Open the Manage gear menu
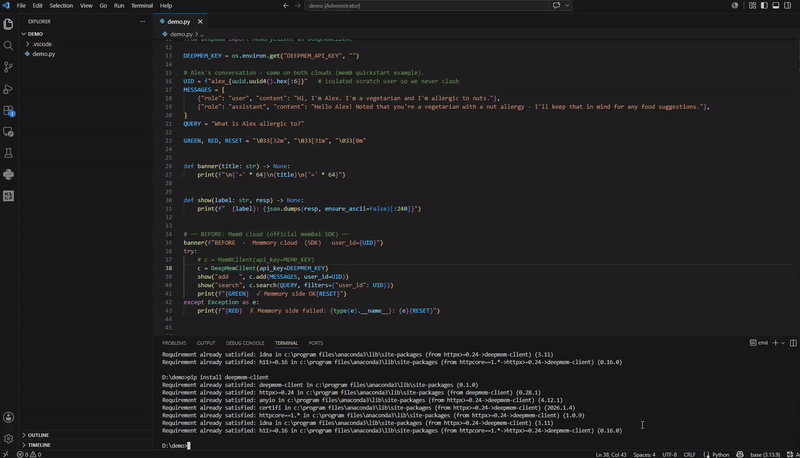 [8, 439]
